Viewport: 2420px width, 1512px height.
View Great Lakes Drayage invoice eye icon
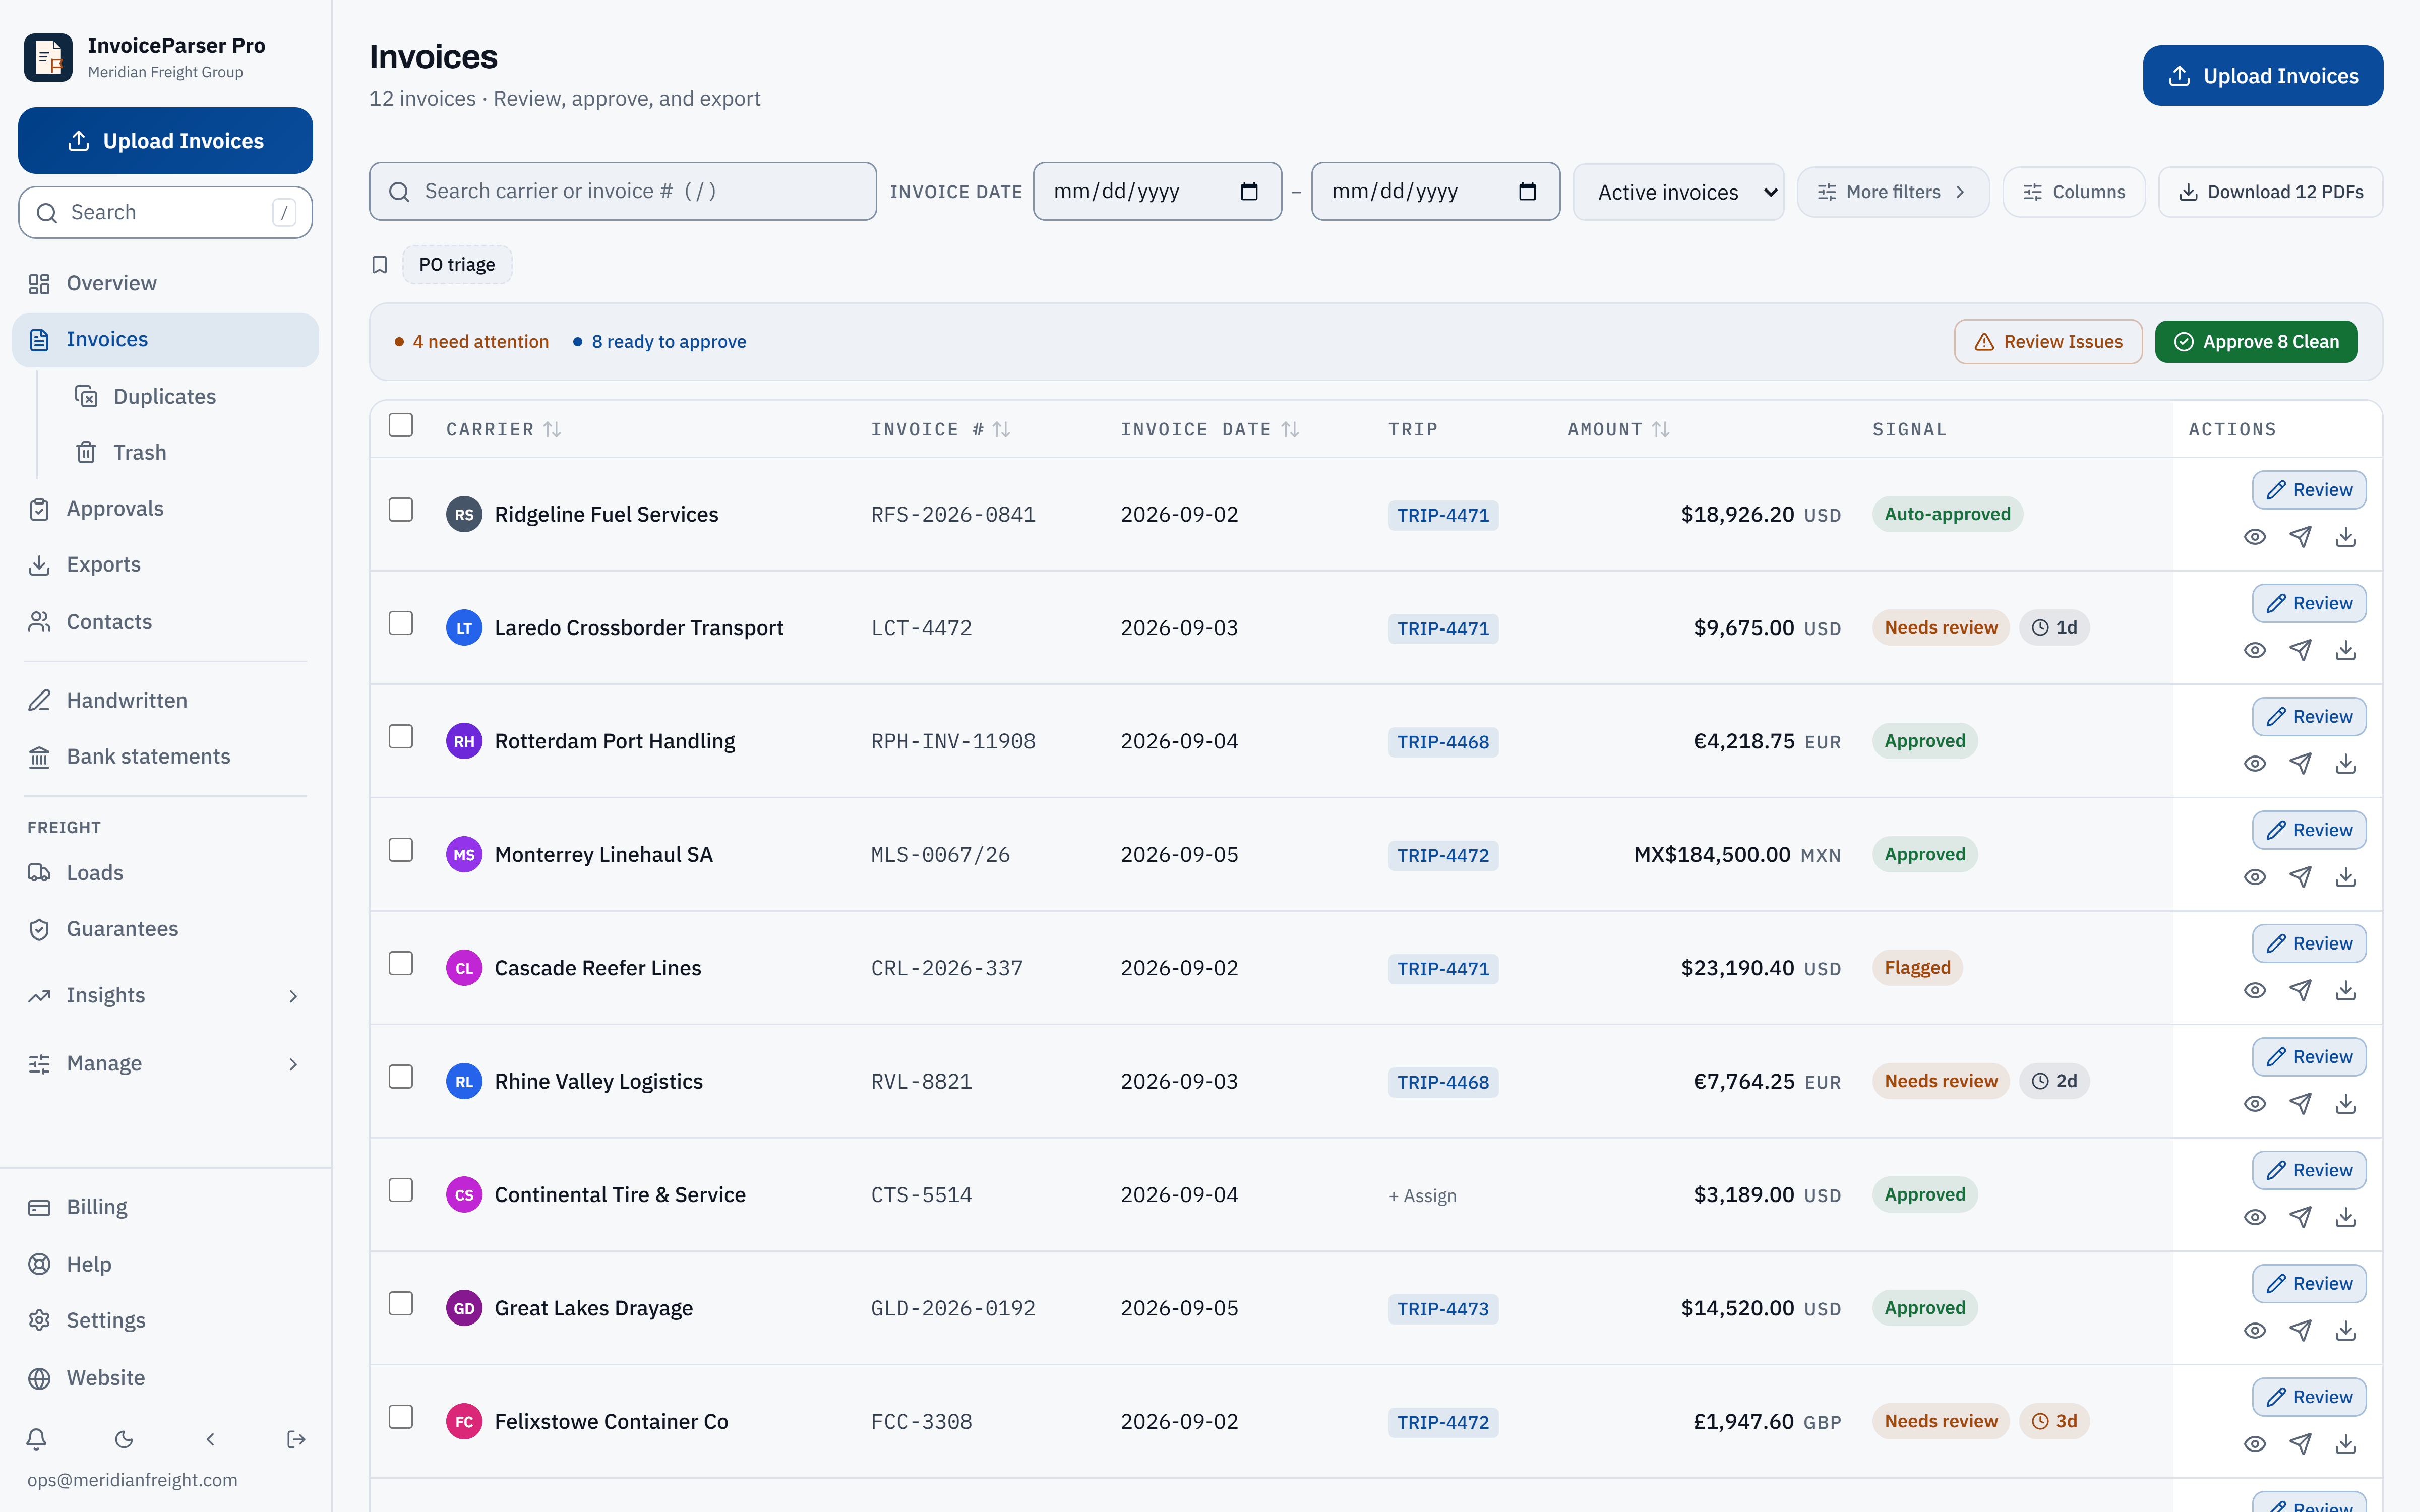point(2254,1331)
